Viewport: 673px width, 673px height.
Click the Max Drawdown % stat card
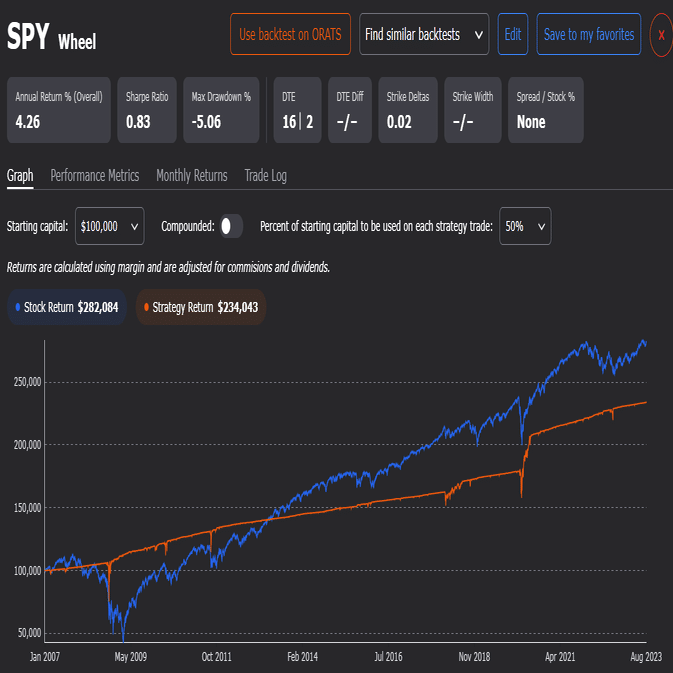click(x=223, y=110)
